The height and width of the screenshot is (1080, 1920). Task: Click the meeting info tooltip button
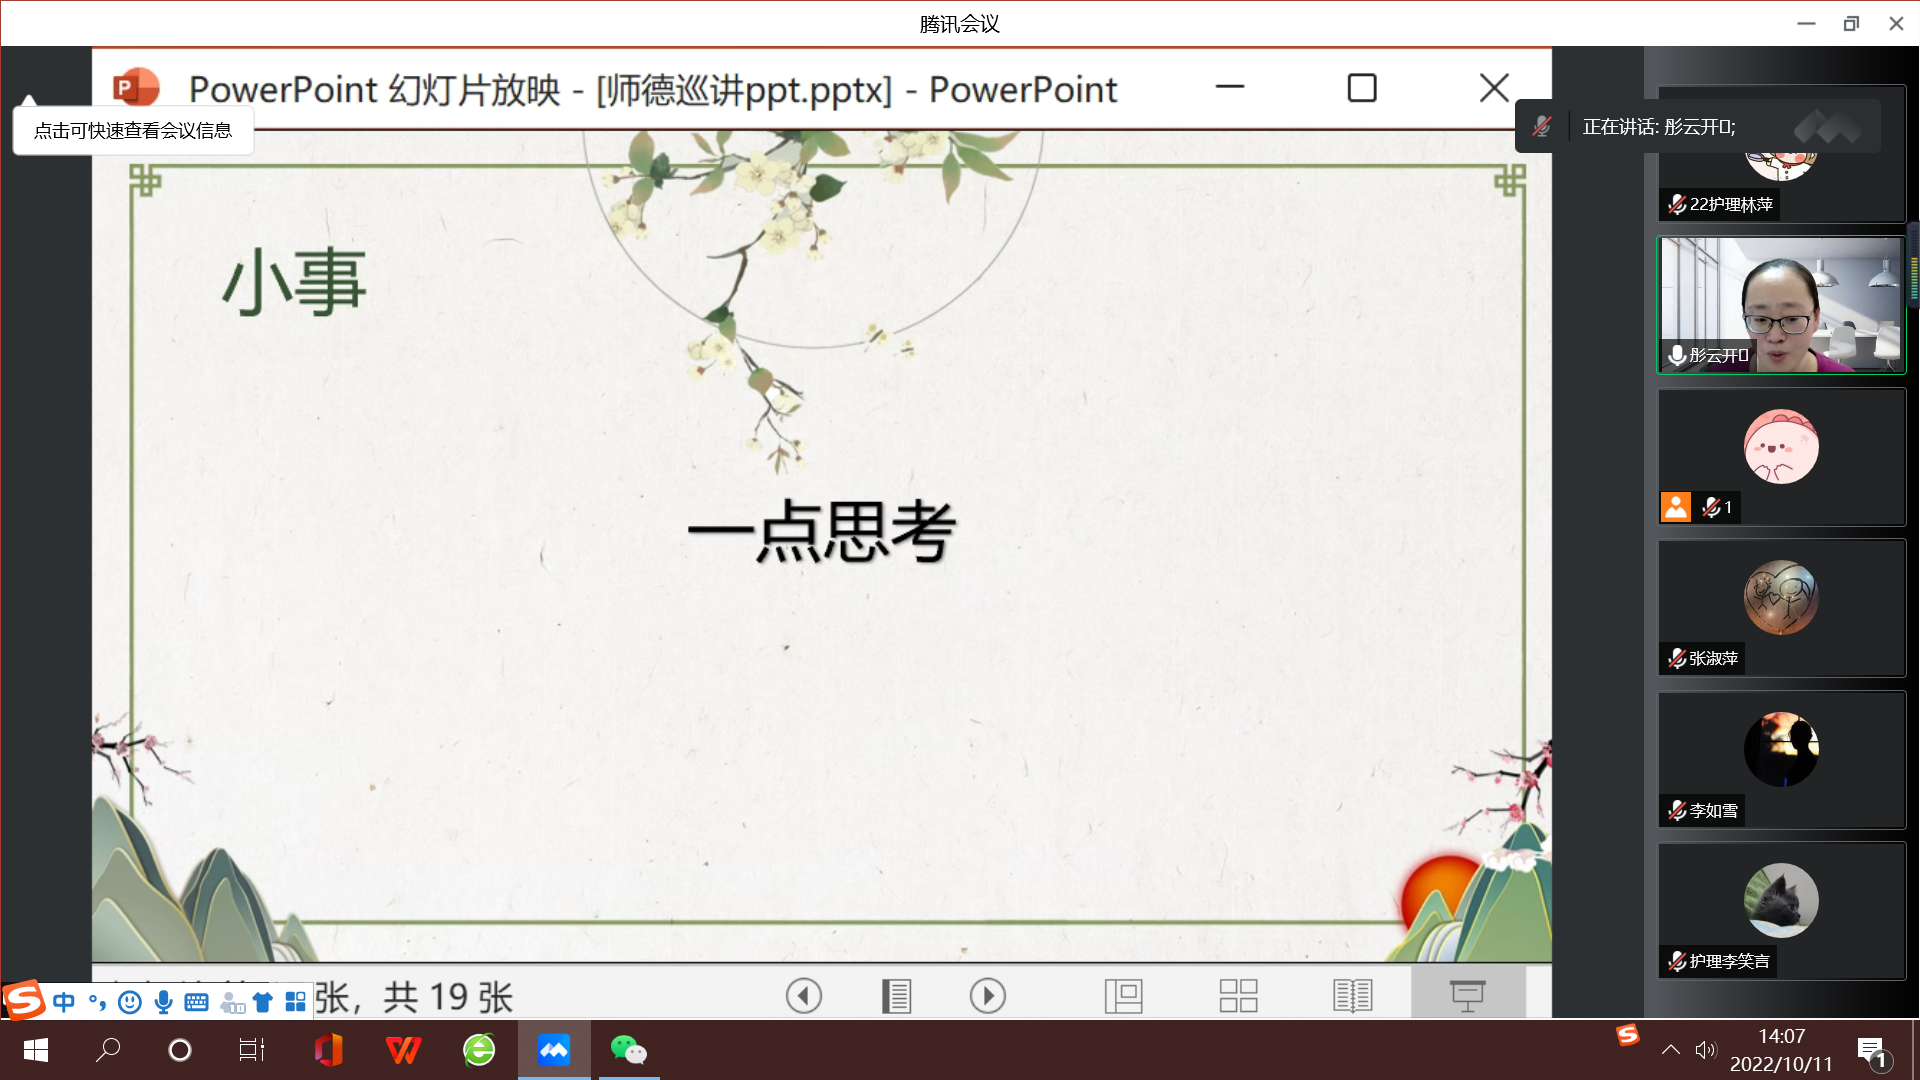(132, 131)
